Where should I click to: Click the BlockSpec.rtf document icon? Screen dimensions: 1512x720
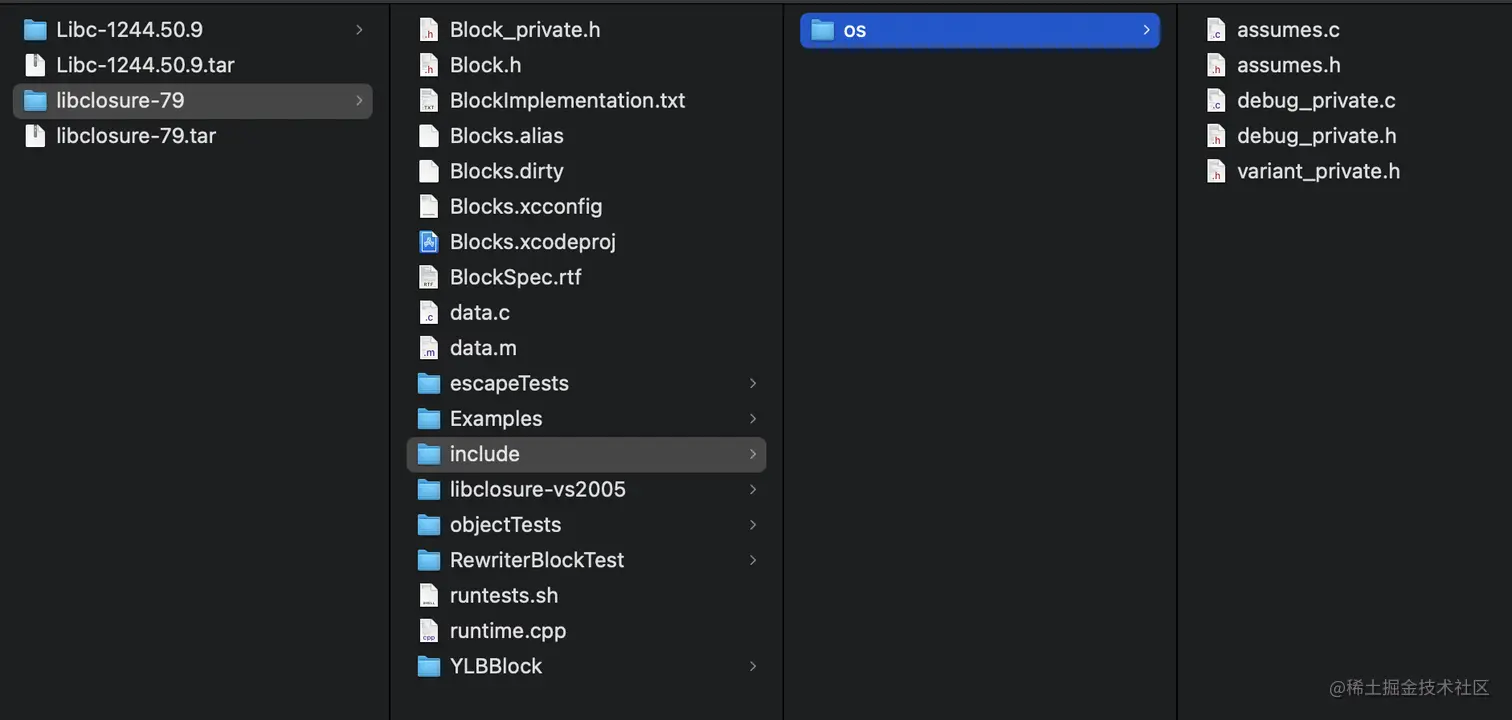[428, 277]
